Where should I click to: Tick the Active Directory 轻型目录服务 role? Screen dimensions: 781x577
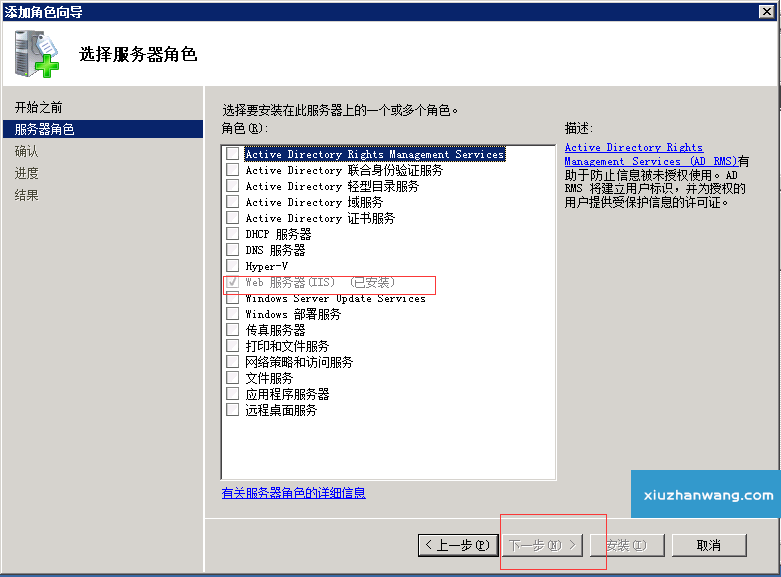click(x=233, y=186)
